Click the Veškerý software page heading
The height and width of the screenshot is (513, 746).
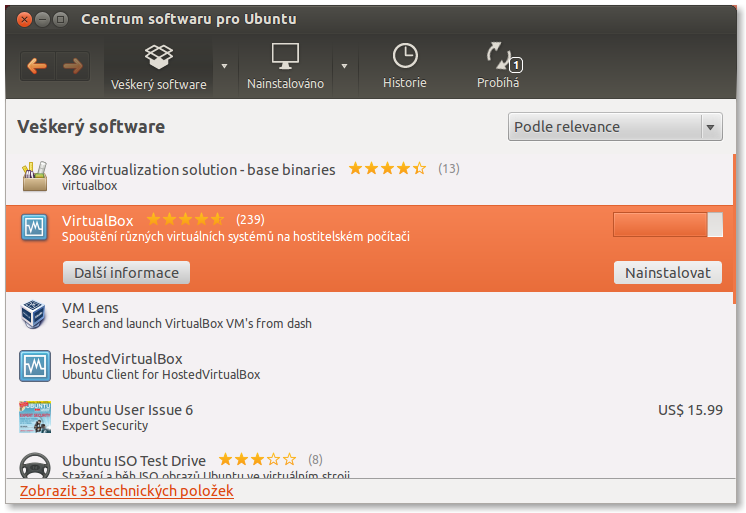pyautogui.click(x=91, y=127)
